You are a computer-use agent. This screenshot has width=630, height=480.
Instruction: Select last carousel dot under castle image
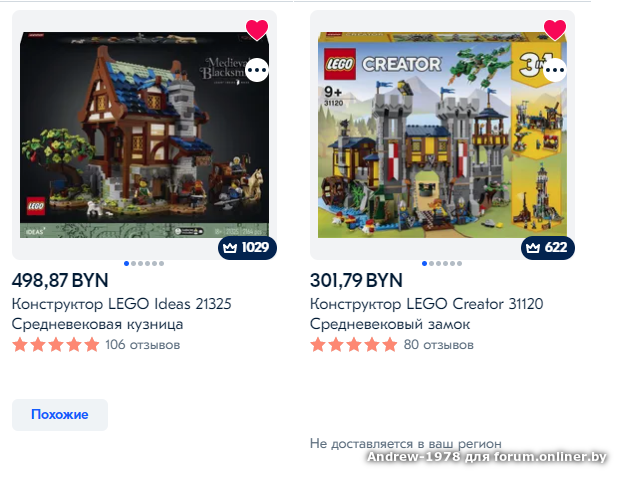point(459,263)
